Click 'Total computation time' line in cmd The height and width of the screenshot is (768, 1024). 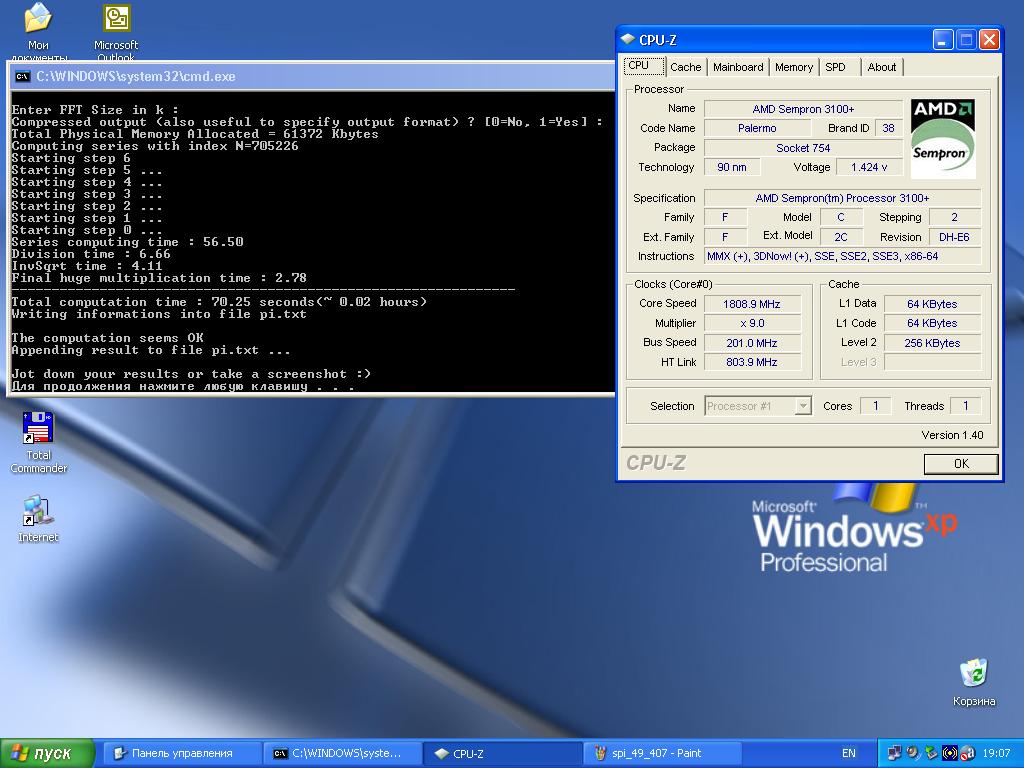pyautogui.click(x=219, y=302)
